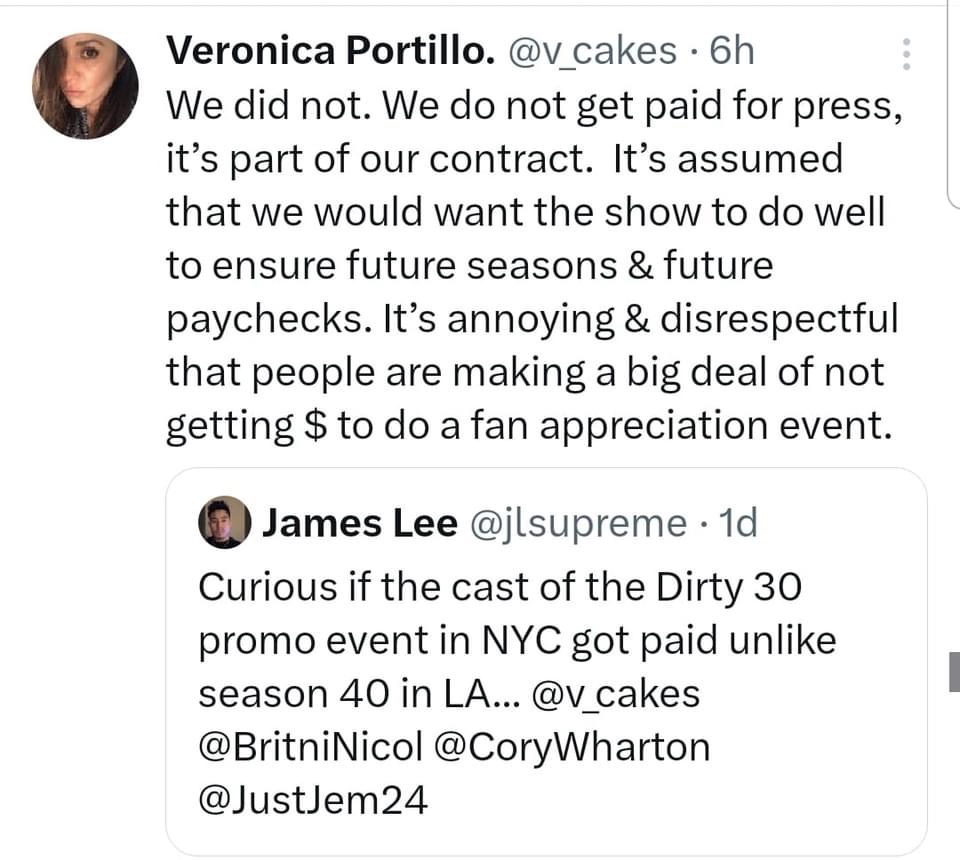
Task: Open the @JustJem24 mention
Action: click(313, 801)
